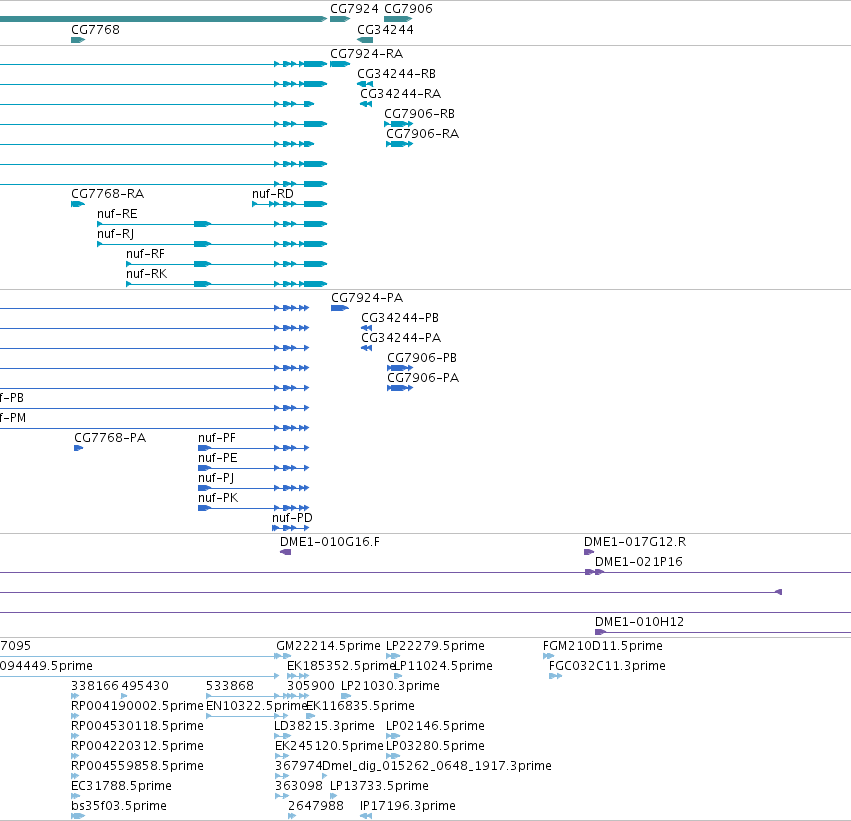This screenshot has width=851, height=821.
Task: Open the DME1-021P16 feature label
Action: point(638,562)
